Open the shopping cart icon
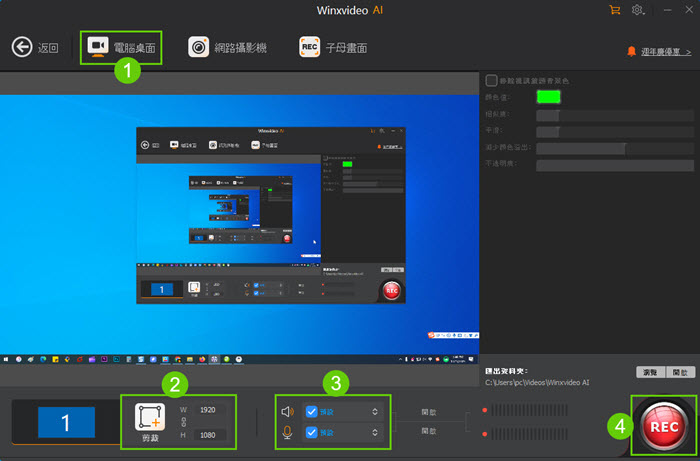 pyautogui.click(x=614, y=10)
